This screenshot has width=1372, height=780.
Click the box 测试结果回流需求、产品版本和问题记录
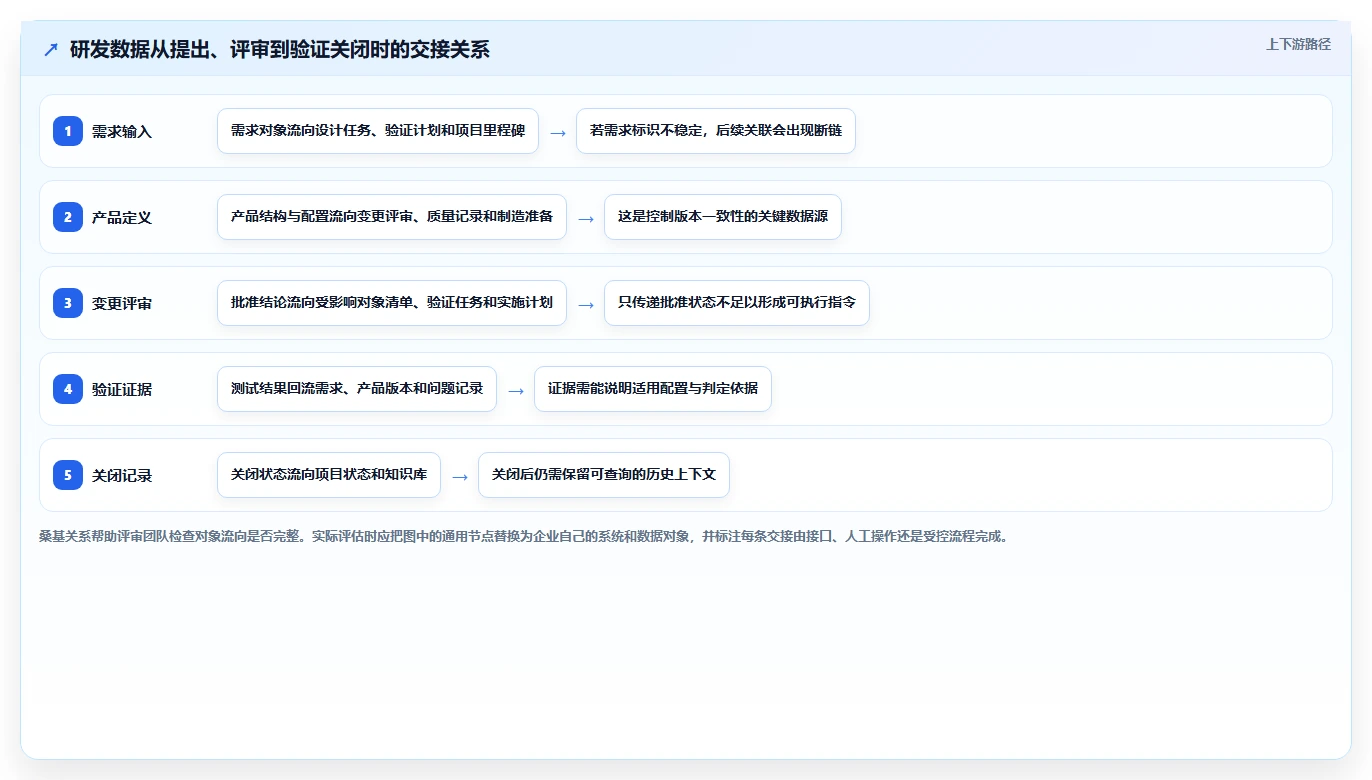point(357,389)
